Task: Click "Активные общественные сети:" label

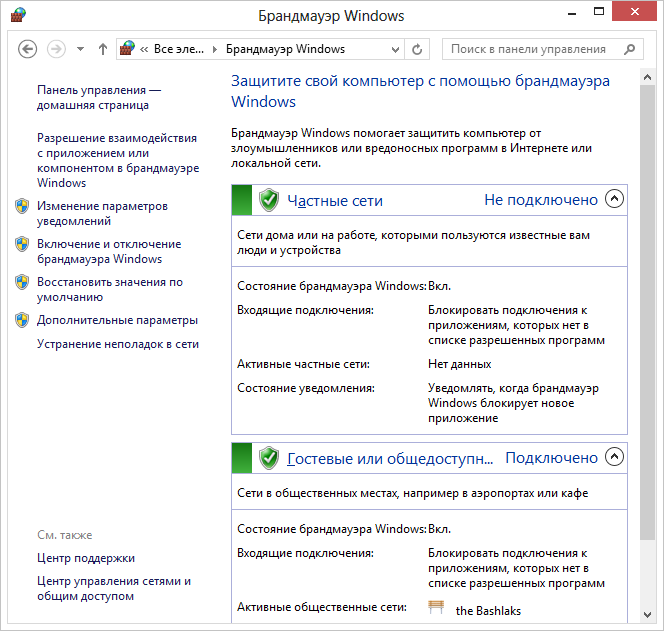Action: pos(322,607)
